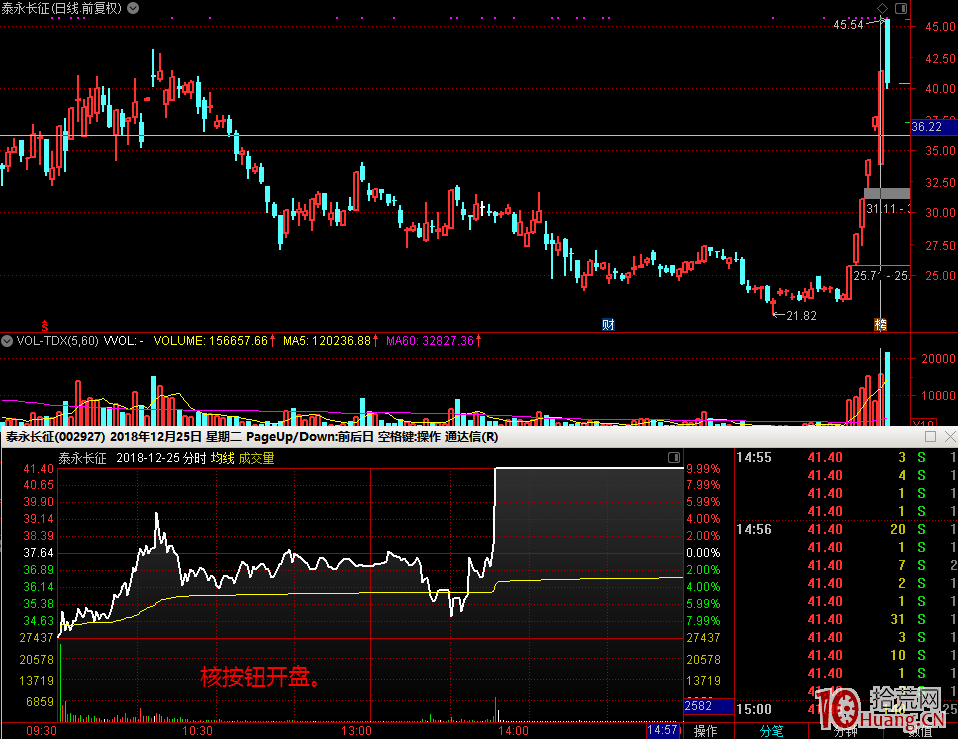
Task: Select the 14:55 tick row
Action: click(x=846, y=457)
